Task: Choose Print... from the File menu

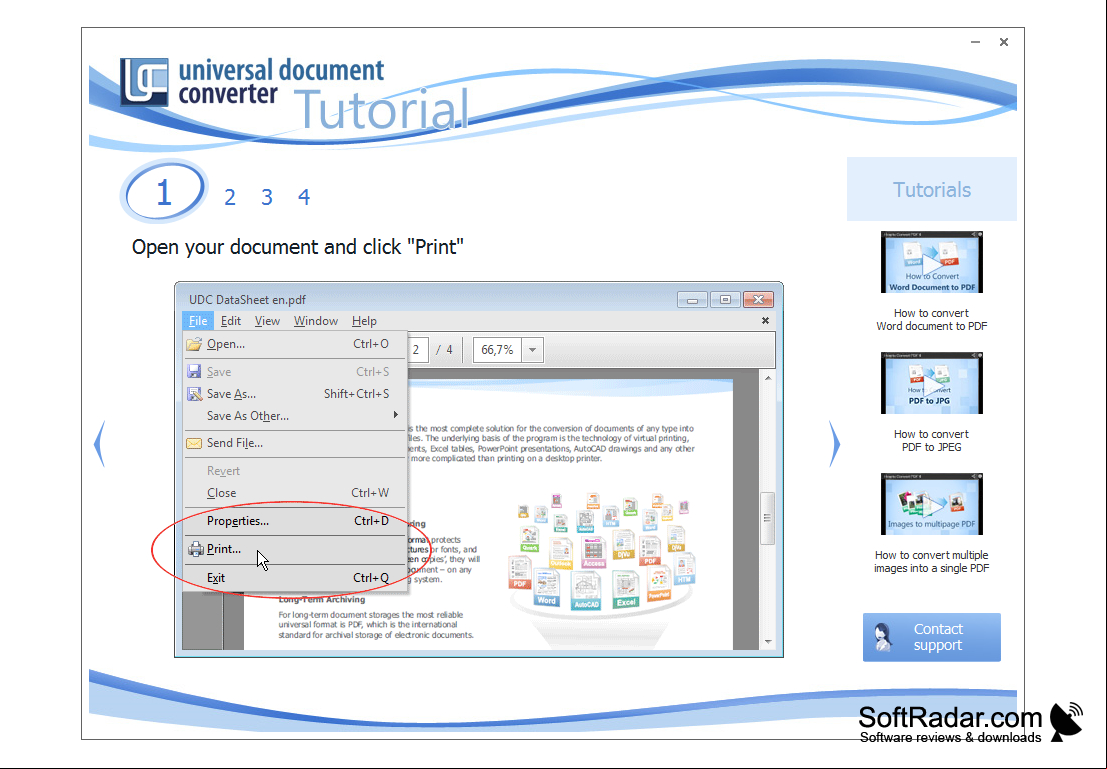Action: click(295, 549)
